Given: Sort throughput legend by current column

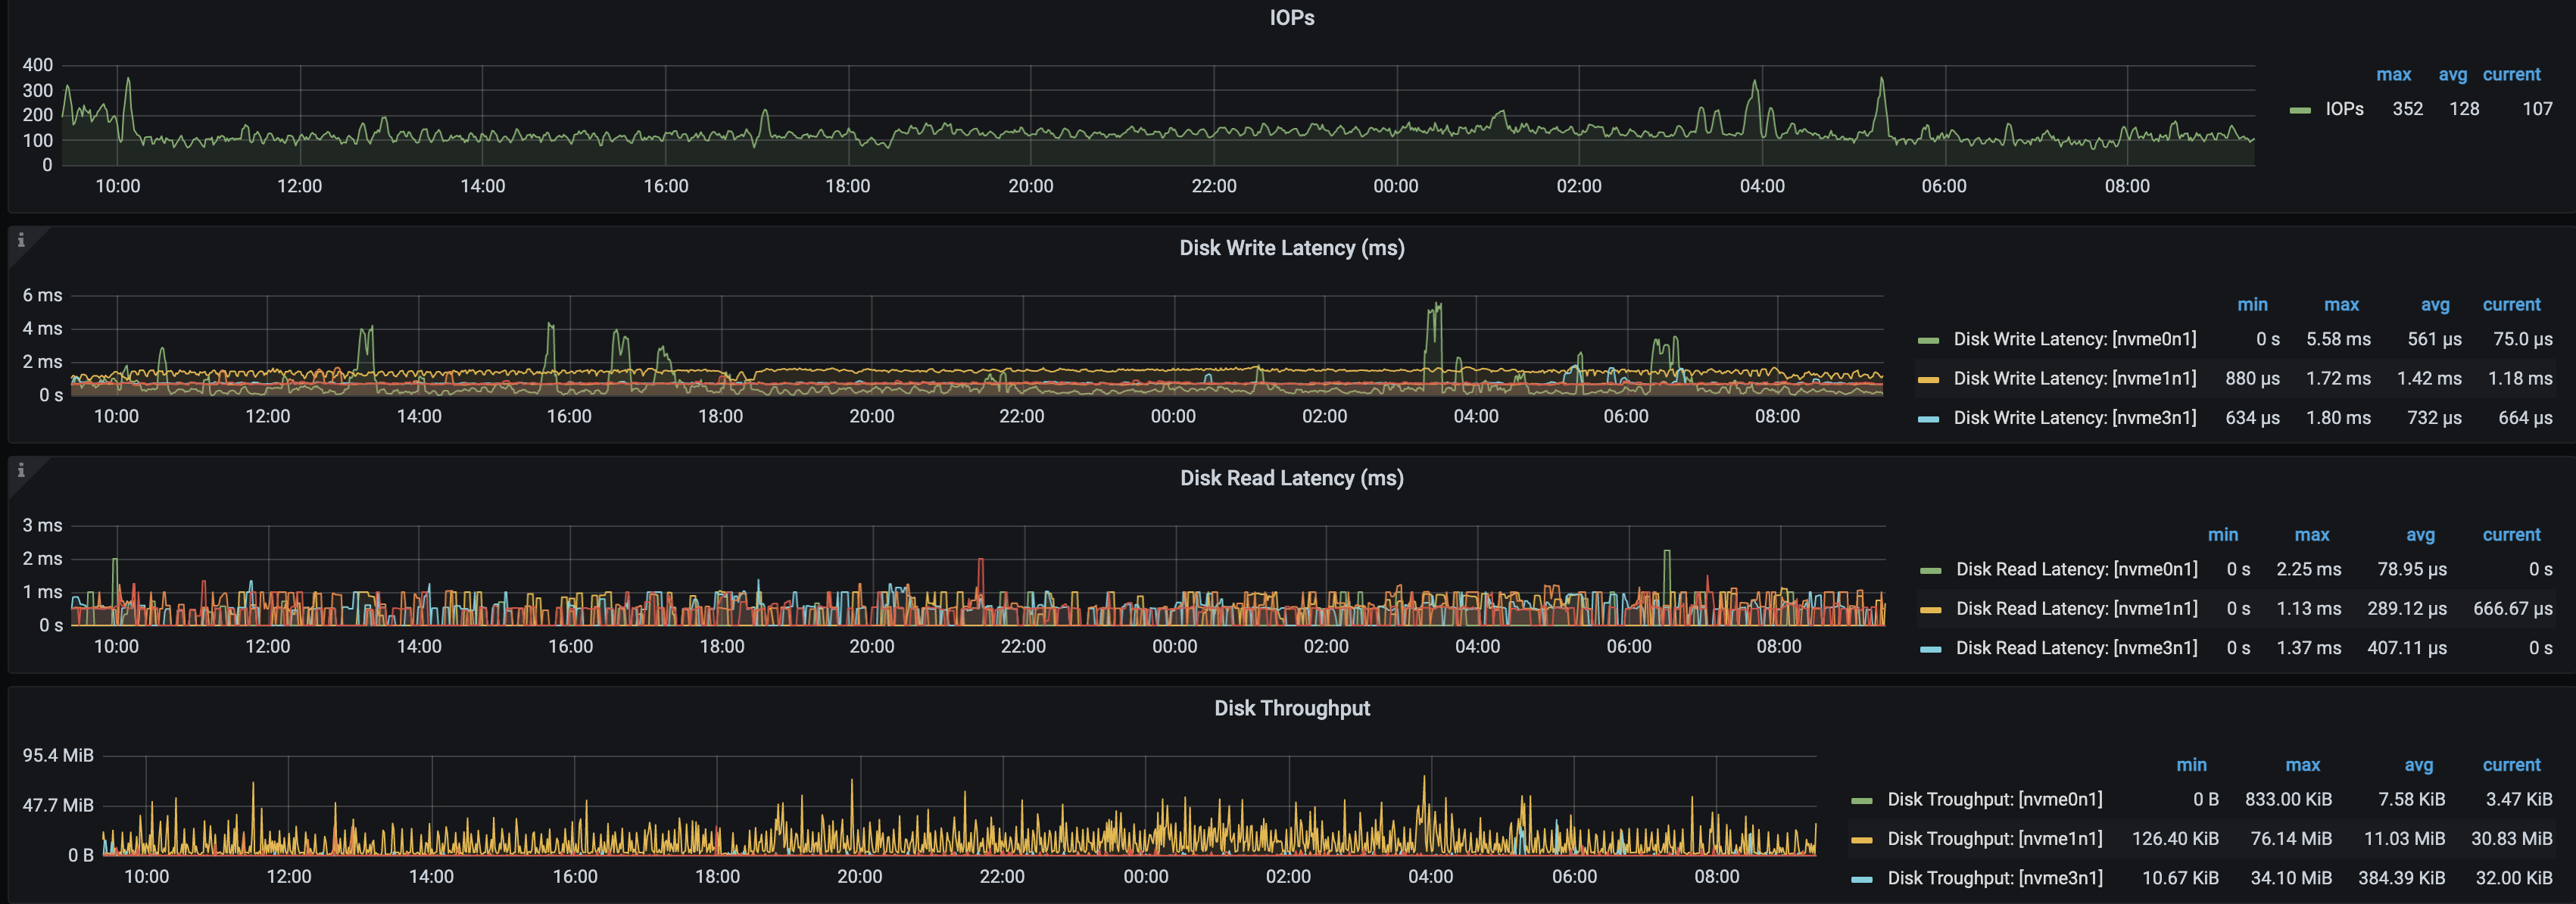Looking at the screenshot, I should 2510,765.
